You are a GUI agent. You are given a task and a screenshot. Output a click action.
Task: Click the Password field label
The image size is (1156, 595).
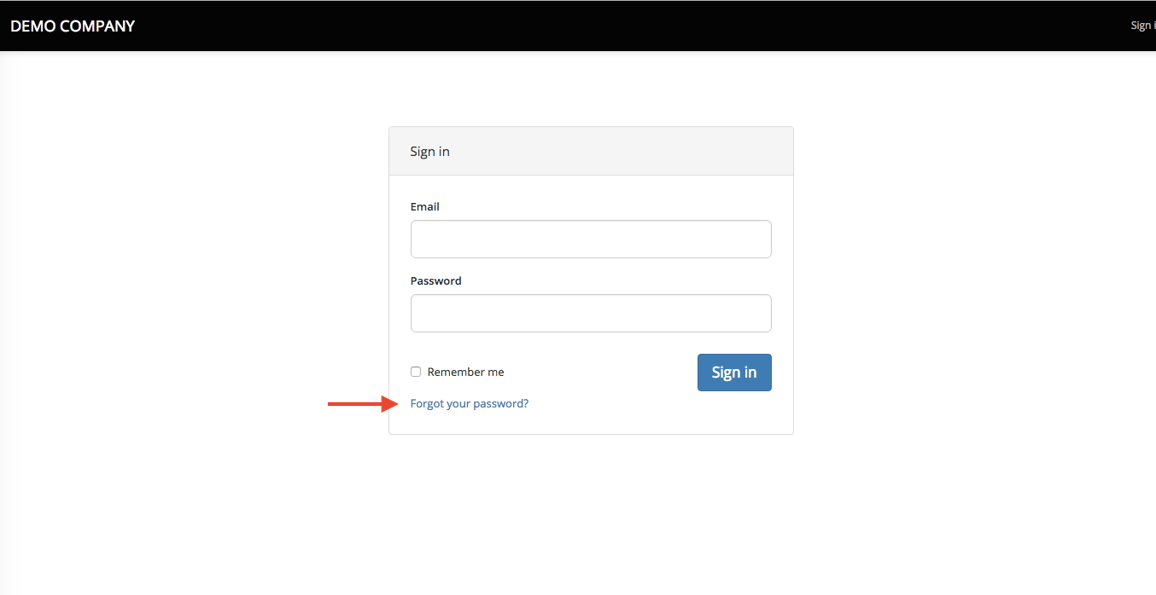tap(436, 280)
